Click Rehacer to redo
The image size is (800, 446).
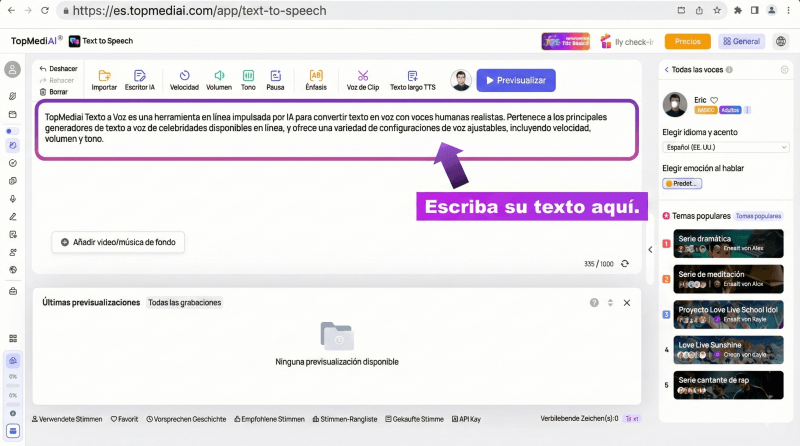(57, 80)
